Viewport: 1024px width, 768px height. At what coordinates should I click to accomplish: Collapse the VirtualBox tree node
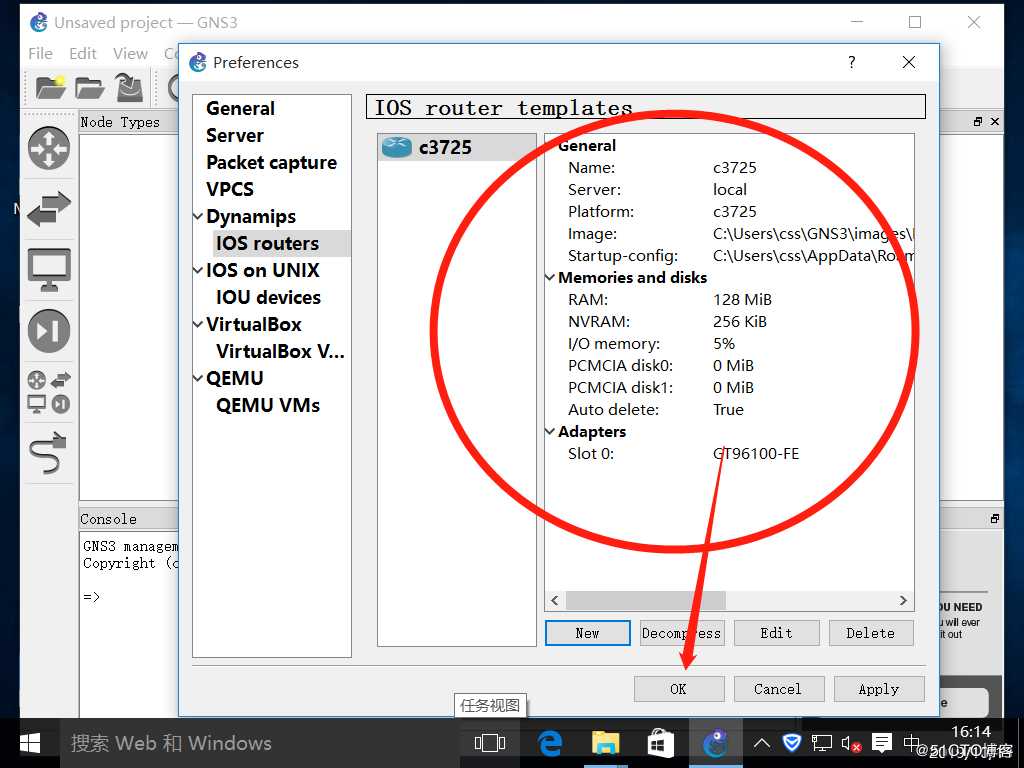click(198, 324)
